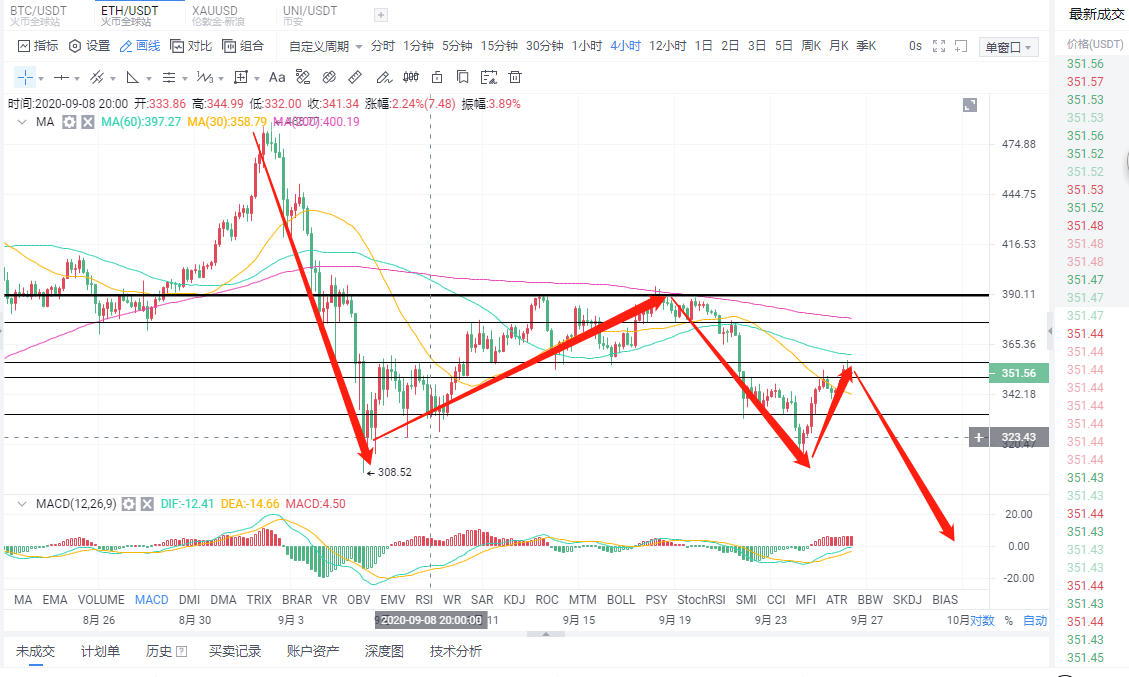Viewport: 1129px width, 677px height.
Task: Expand the horizontal line tool dropdown arrow
Action: click(77, 78)
